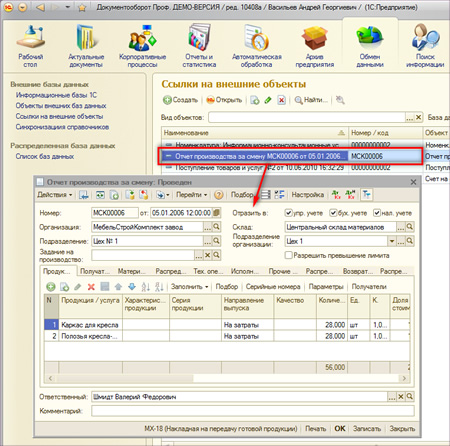
Task: Click the red X delete icon in list toolbar
Action: [282, 100]
